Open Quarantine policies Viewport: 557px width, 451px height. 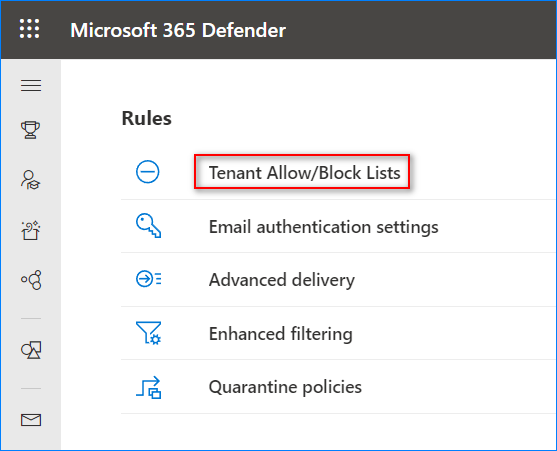click(285, 387)
